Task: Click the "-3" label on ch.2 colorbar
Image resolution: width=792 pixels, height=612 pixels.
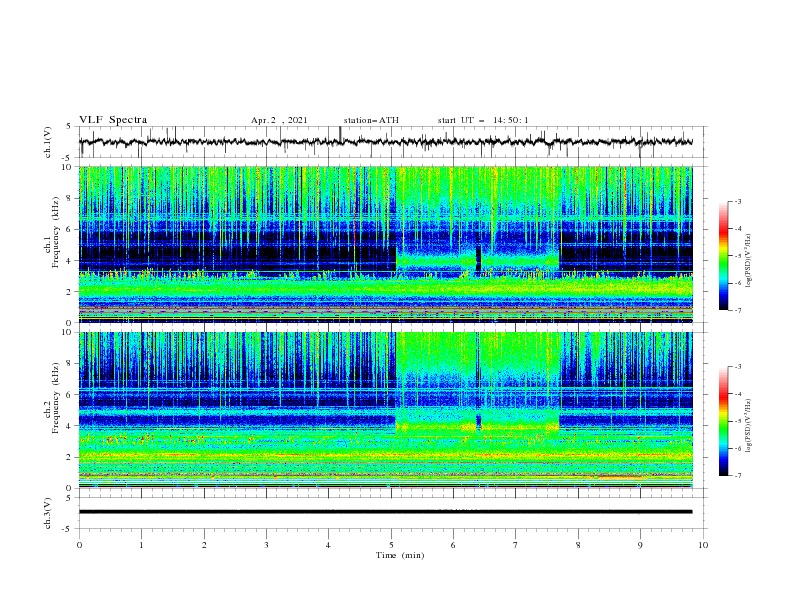Action: pos(737,367)
